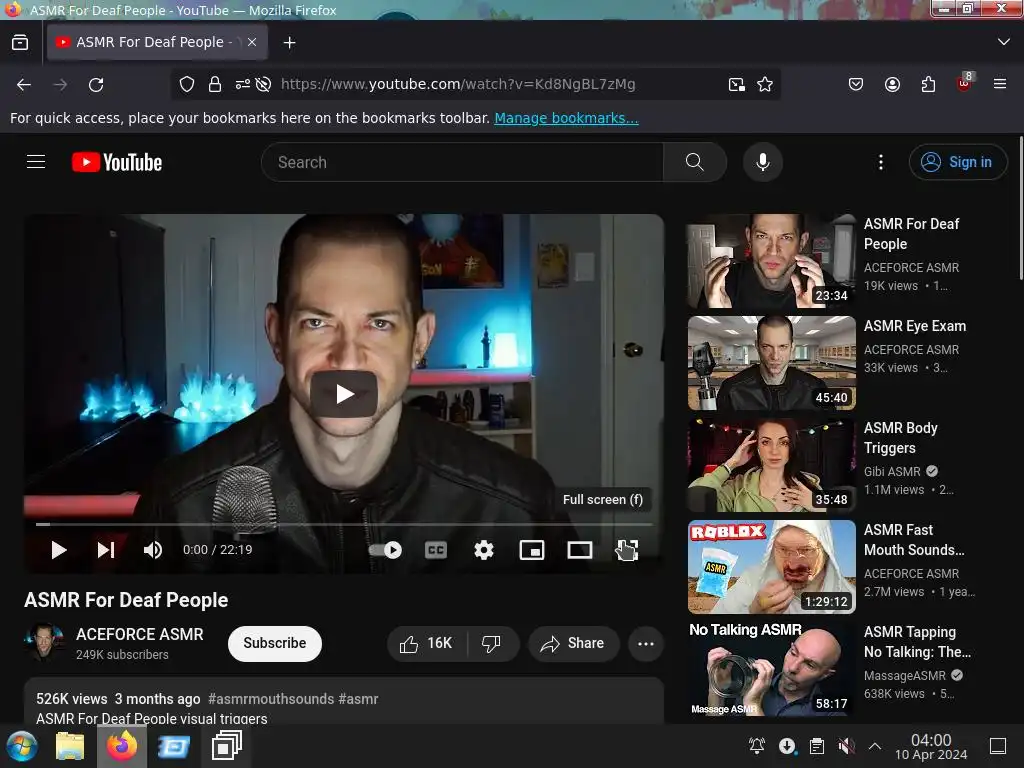The width and height of the screenshot is (1024, 768).
Task: Open player settings gear
Action: [484, 550]
